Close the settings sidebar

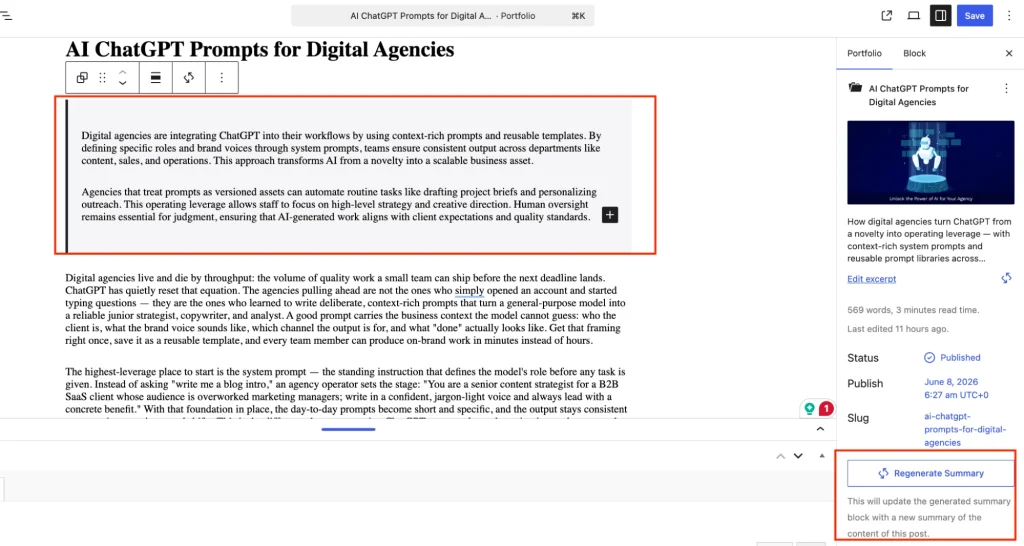[1008, 54]
